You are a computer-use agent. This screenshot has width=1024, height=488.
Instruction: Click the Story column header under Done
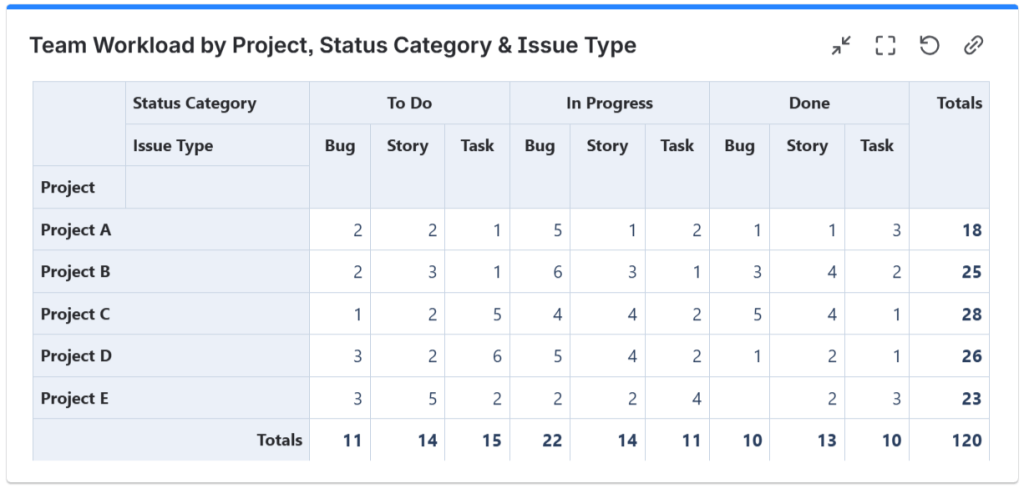click(x=806, y=146)
